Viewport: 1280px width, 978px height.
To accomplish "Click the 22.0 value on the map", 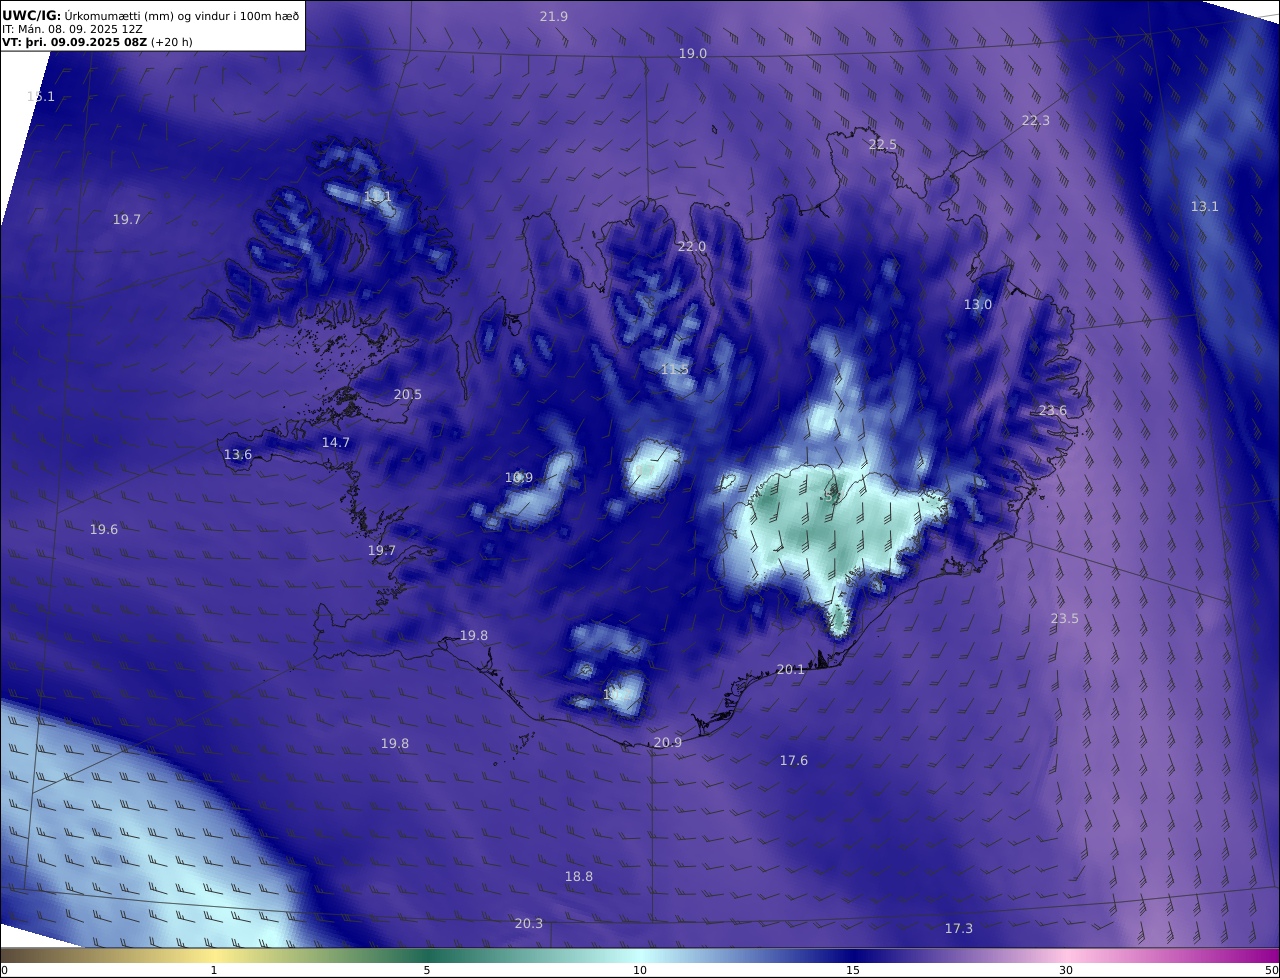I will point(692,247).
